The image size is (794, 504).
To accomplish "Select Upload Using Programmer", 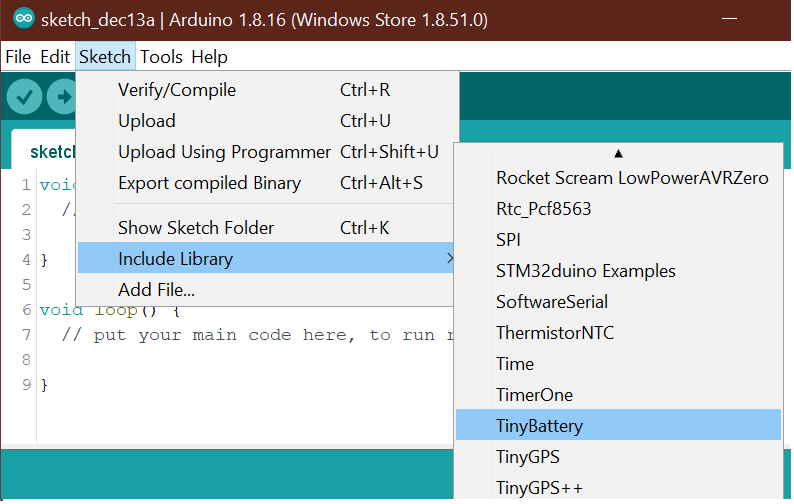I will coord(265,152).
